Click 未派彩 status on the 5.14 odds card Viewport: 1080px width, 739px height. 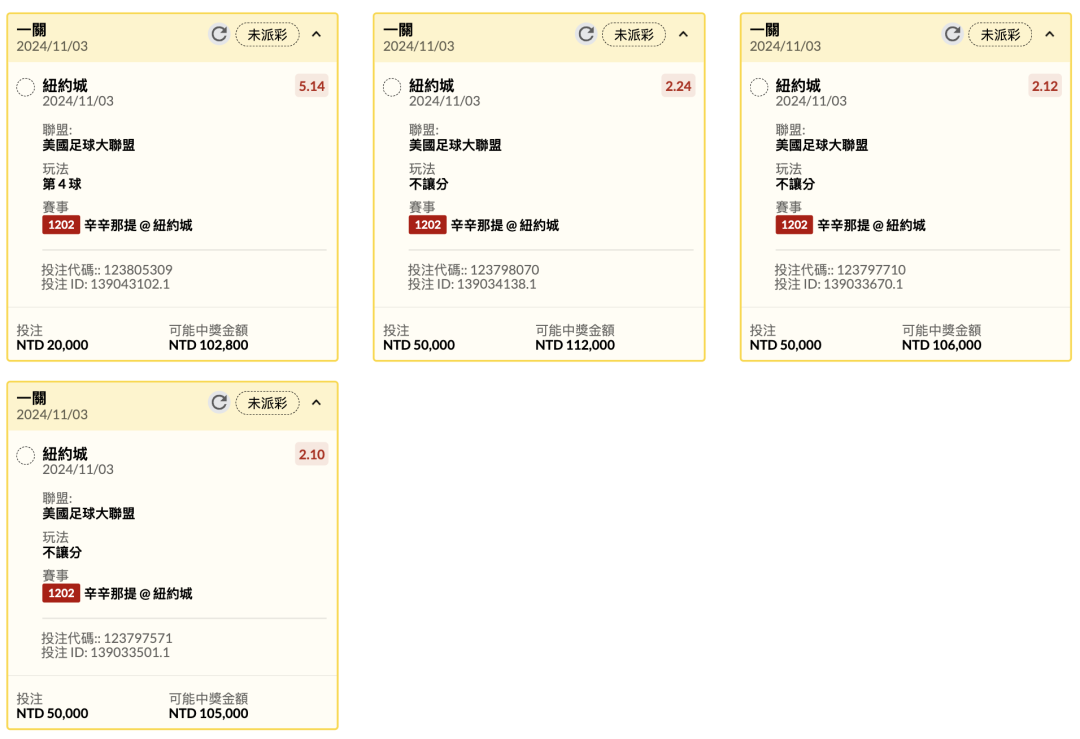click(x=267, y=34)
